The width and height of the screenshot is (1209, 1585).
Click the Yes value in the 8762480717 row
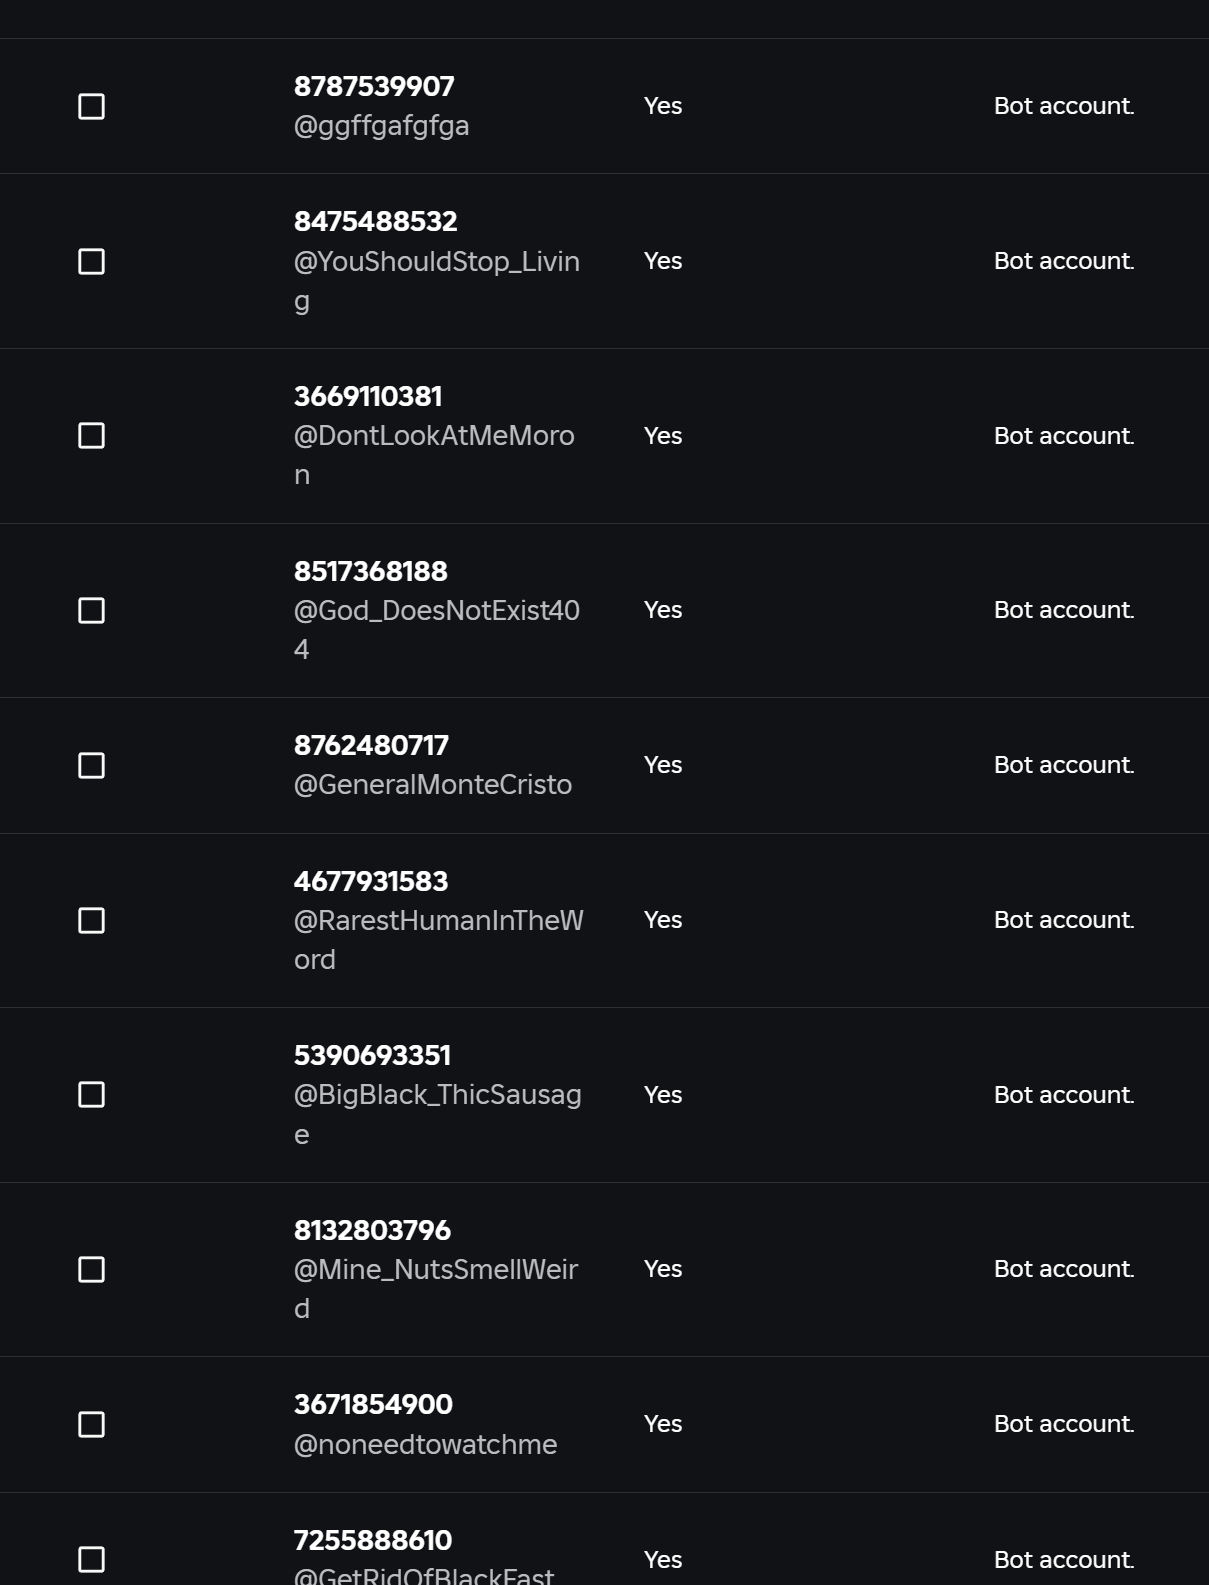662,765
